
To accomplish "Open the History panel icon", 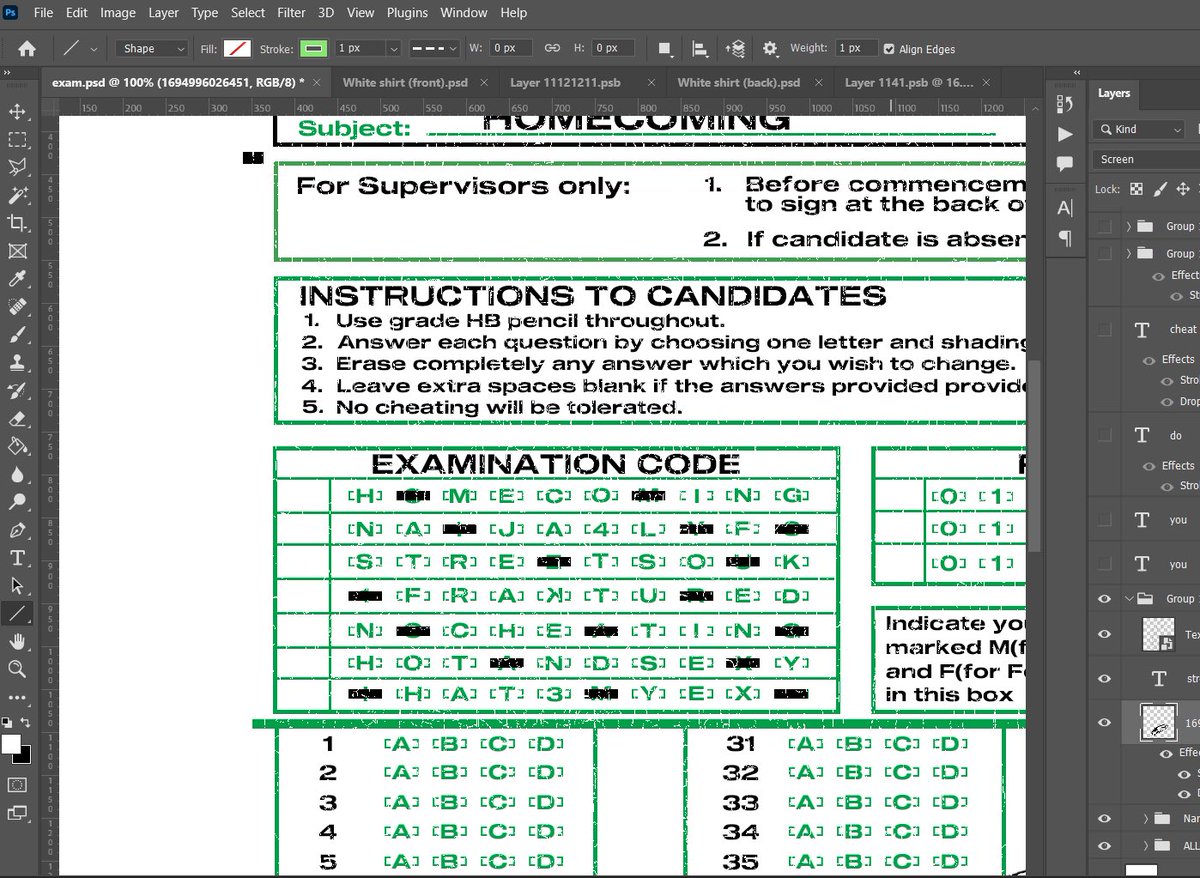I will [1064, 104].
